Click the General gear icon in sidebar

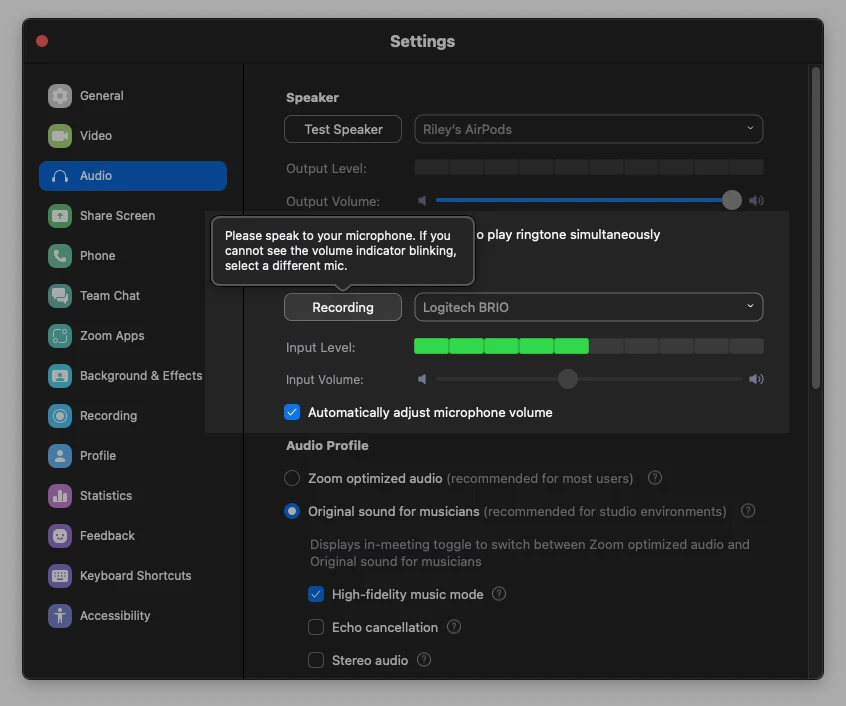[x=60, y=96]
